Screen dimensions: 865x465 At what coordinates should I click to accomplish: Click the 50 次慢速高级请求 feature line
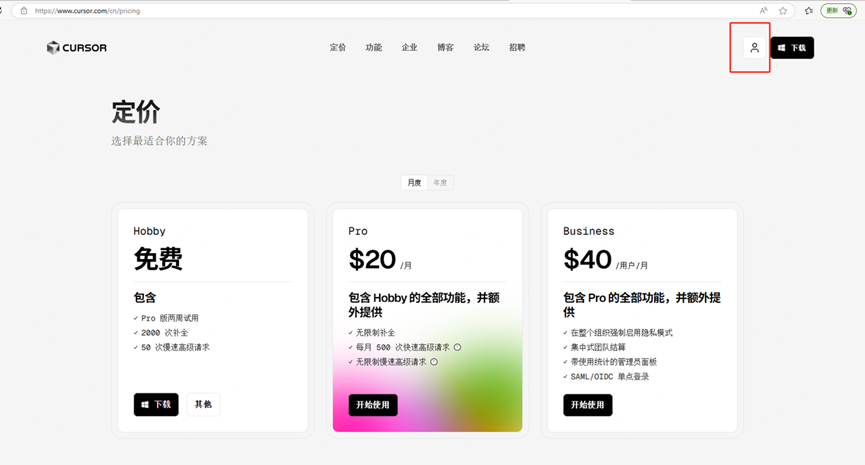point(172,347)
